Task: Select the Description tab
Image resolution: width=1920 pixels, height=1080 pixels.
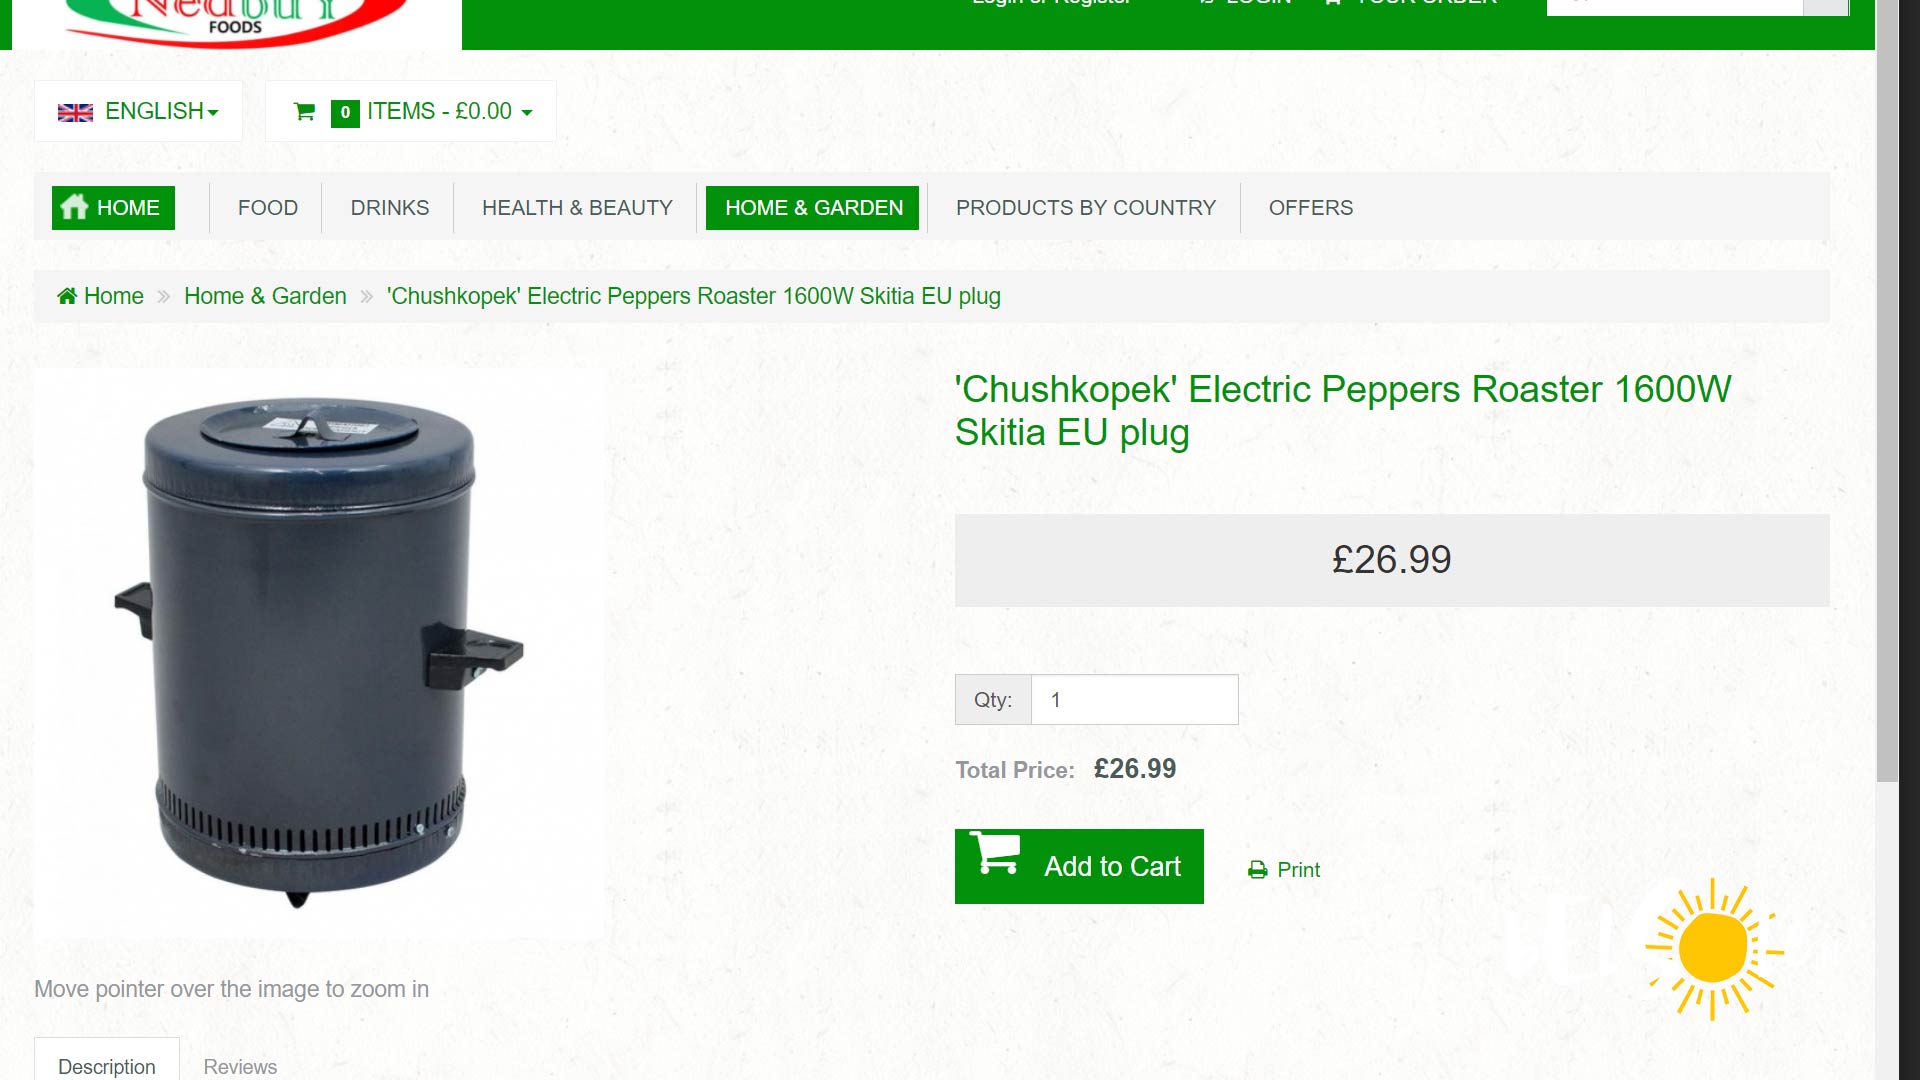Action: tap(107, 1066)
